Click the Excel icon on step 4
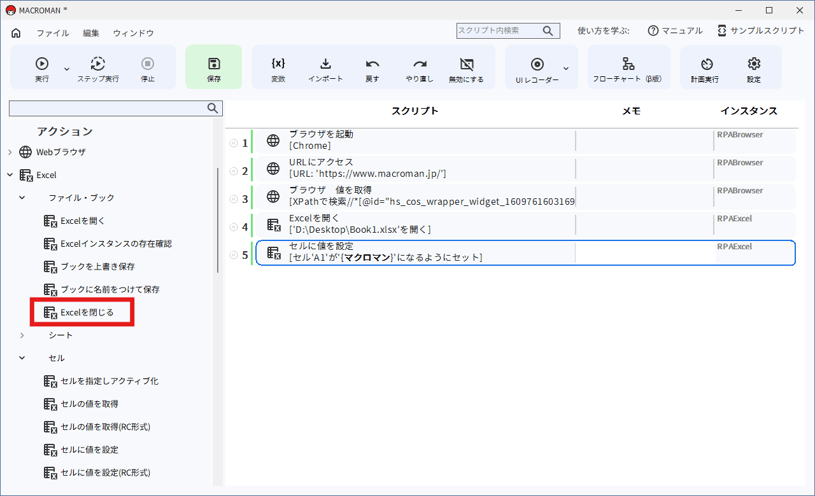 tap(273, 225)
